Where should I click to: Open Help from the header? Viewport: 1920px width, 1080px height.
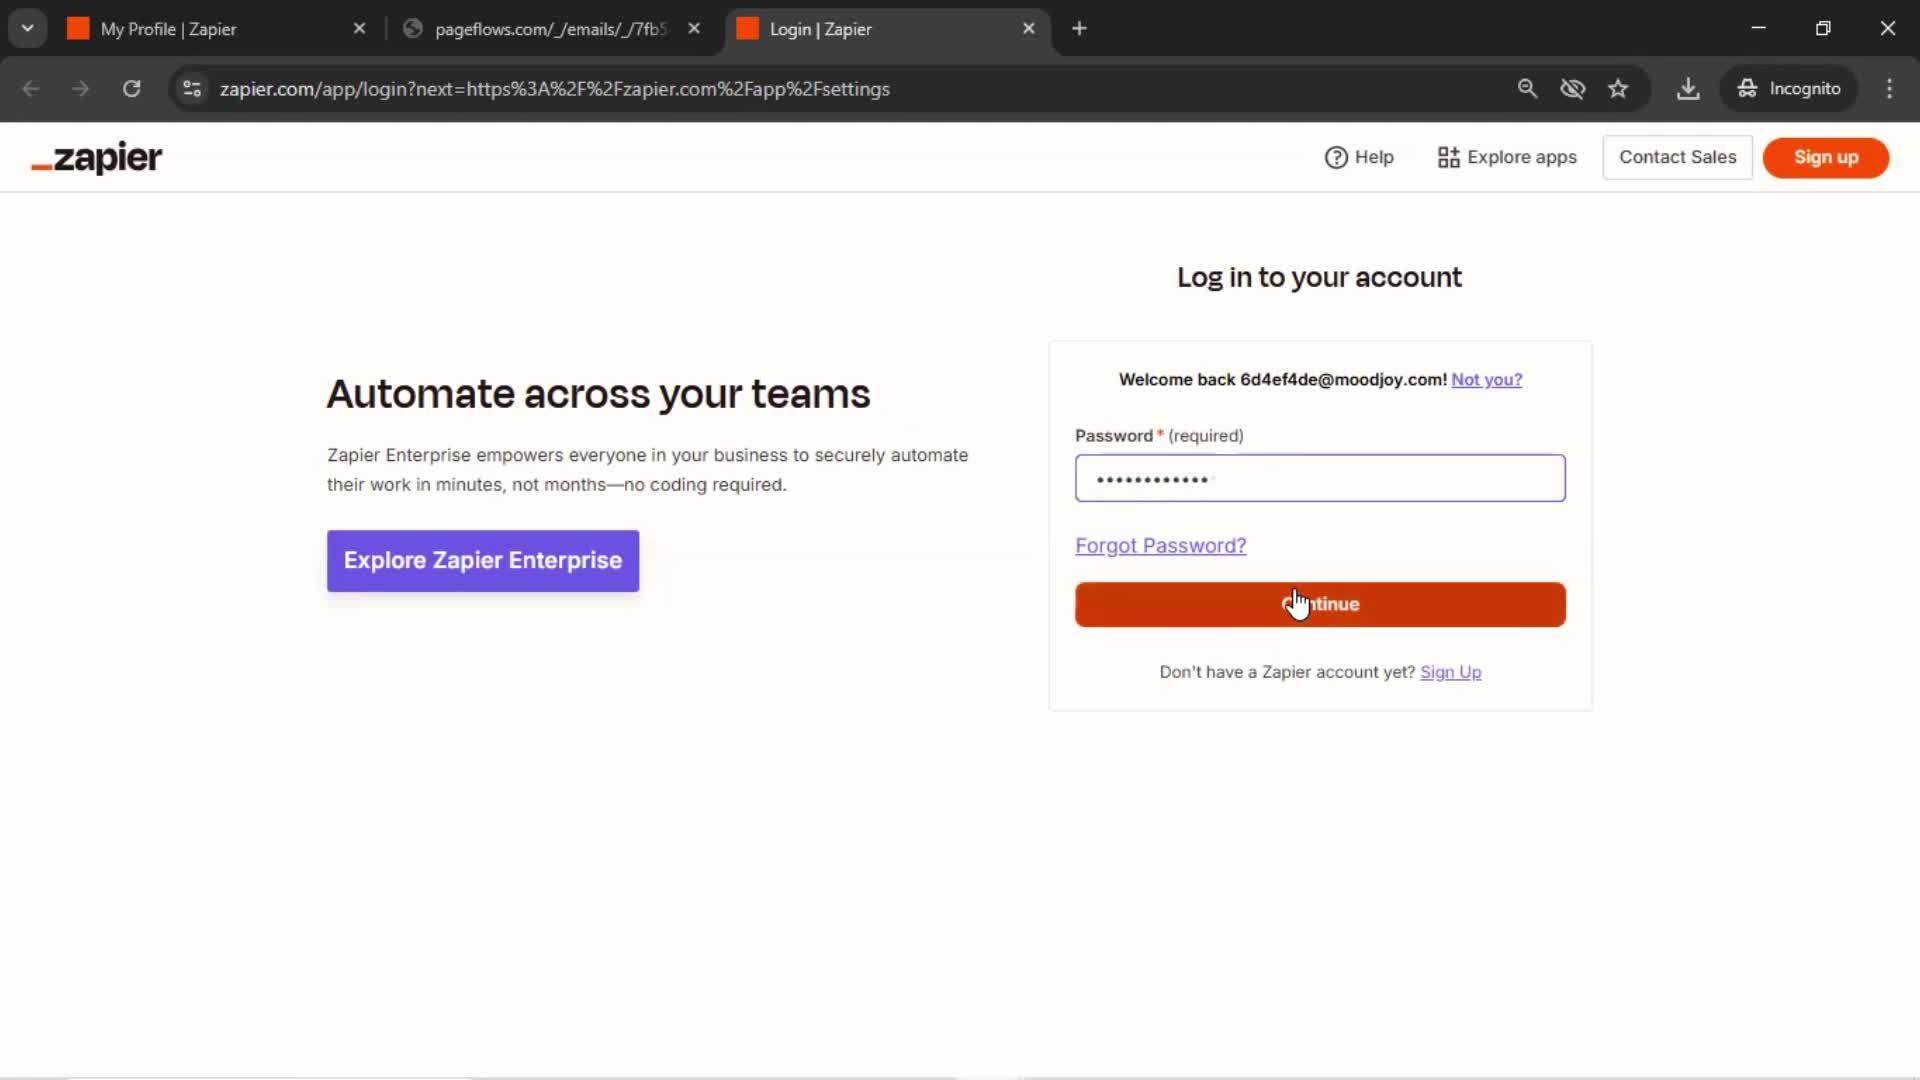pos(1359,157)
